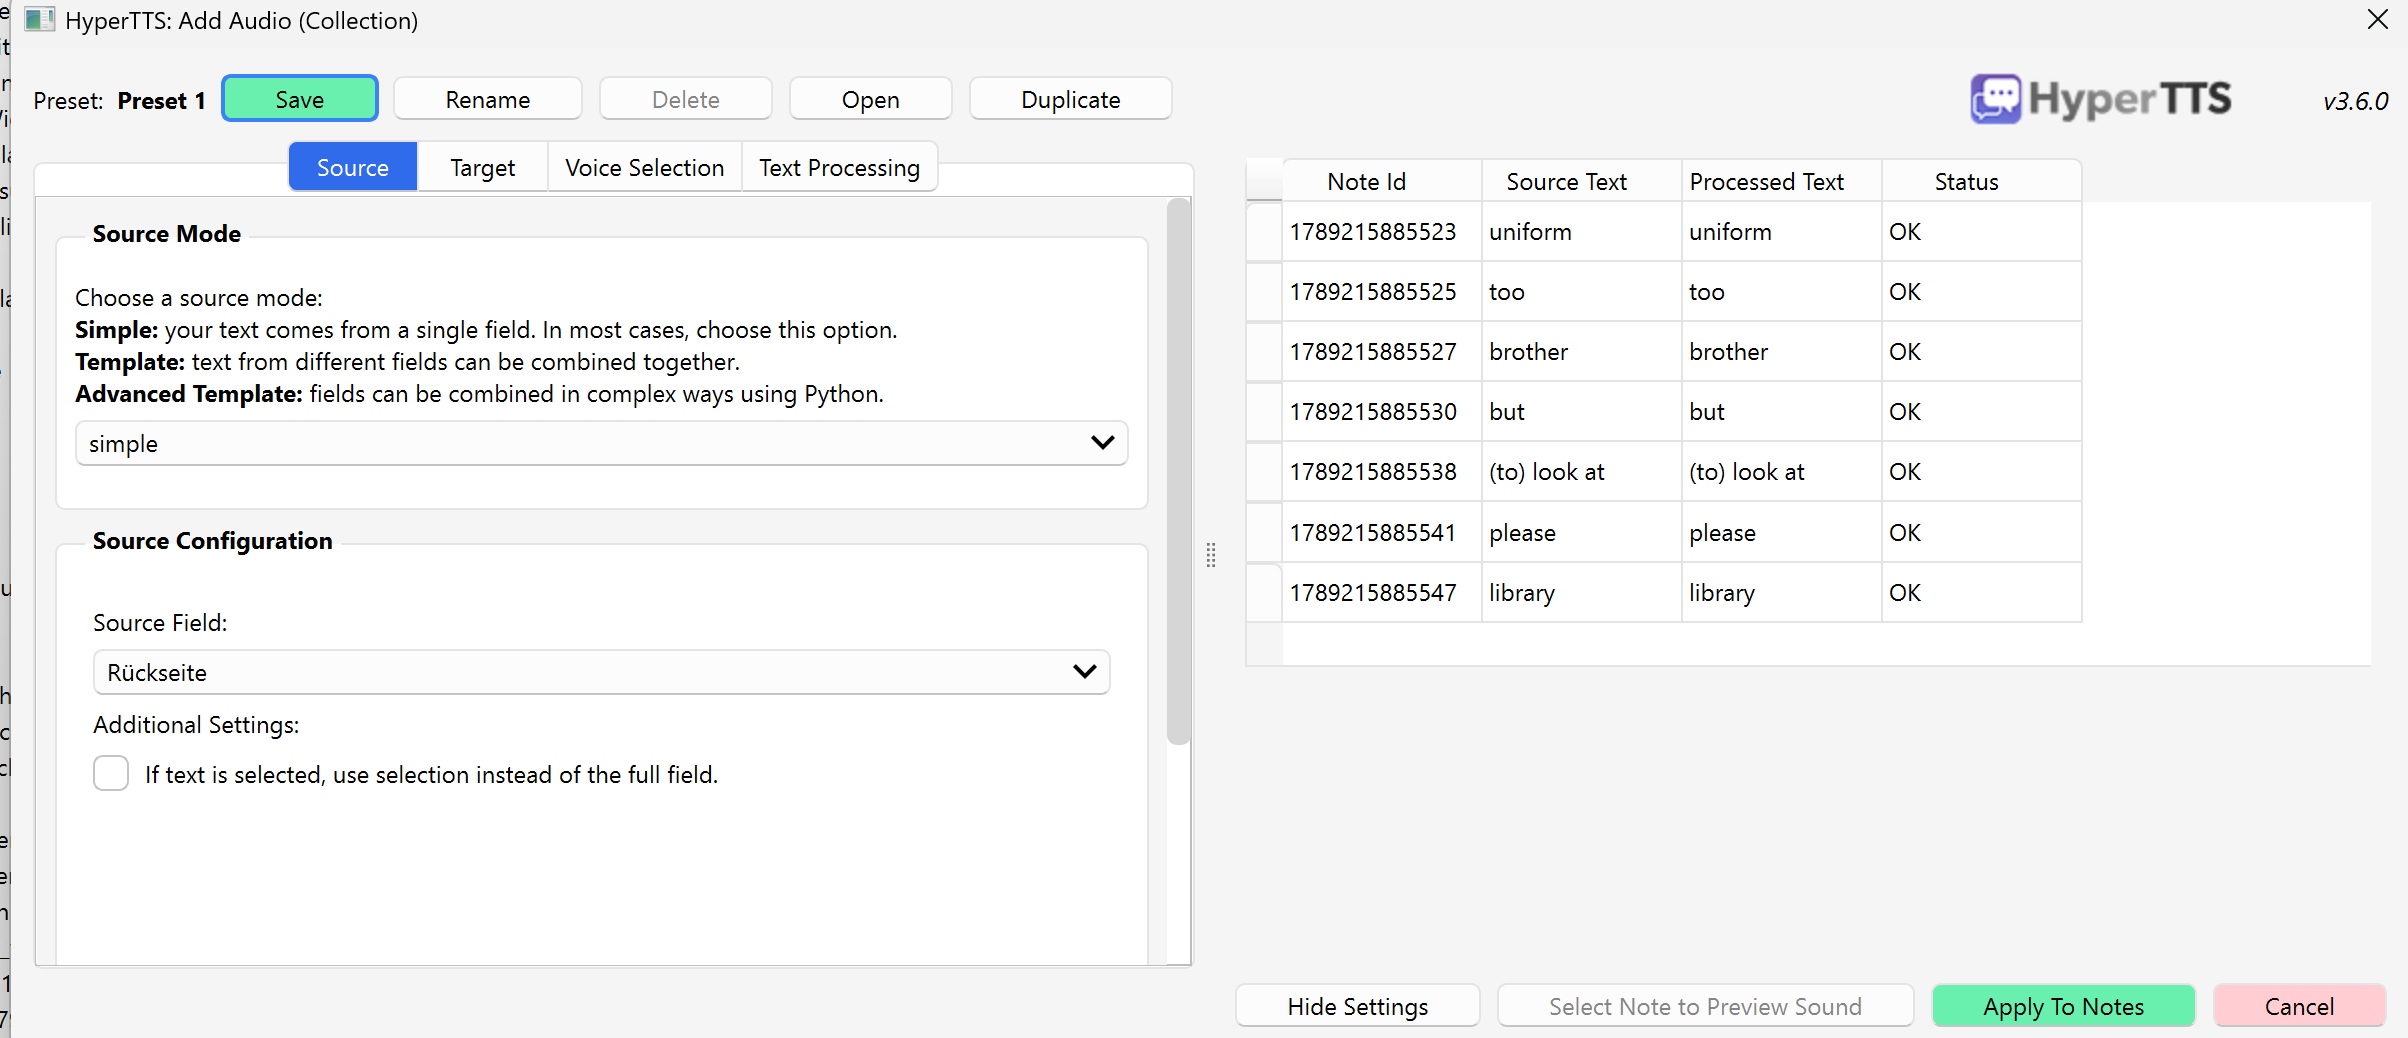
Task: Hide the settings panel
Action: [1358, 1006]
